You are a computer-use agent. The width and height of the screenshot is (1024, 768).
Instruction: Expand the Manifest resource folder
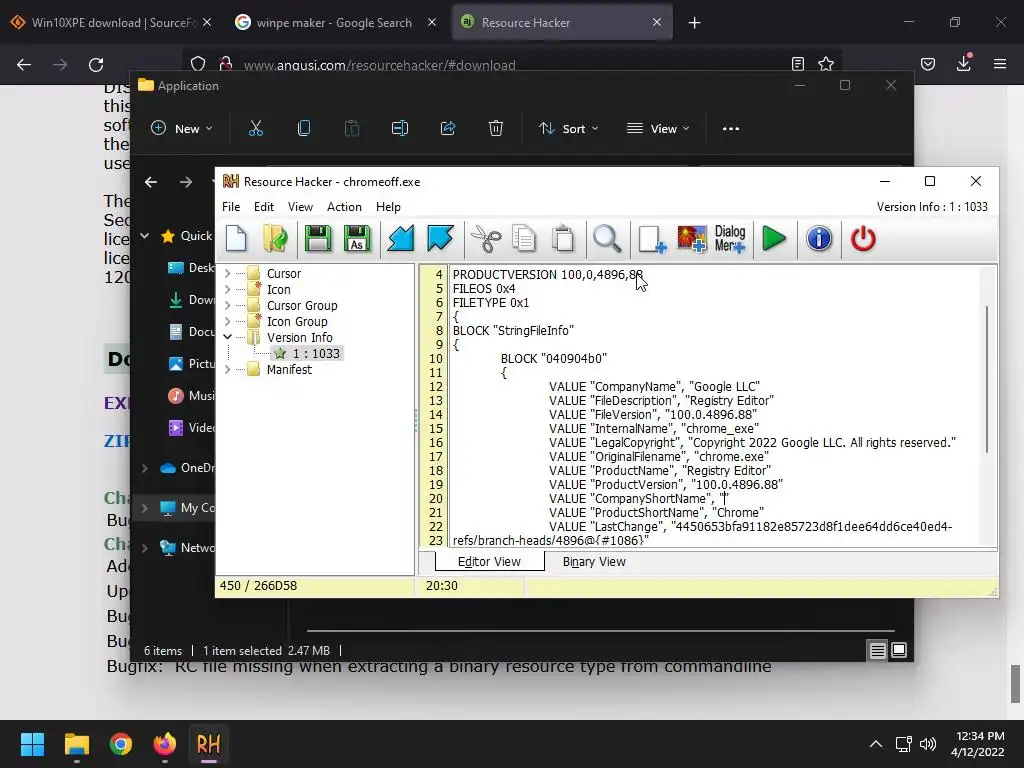coord(227,369)
